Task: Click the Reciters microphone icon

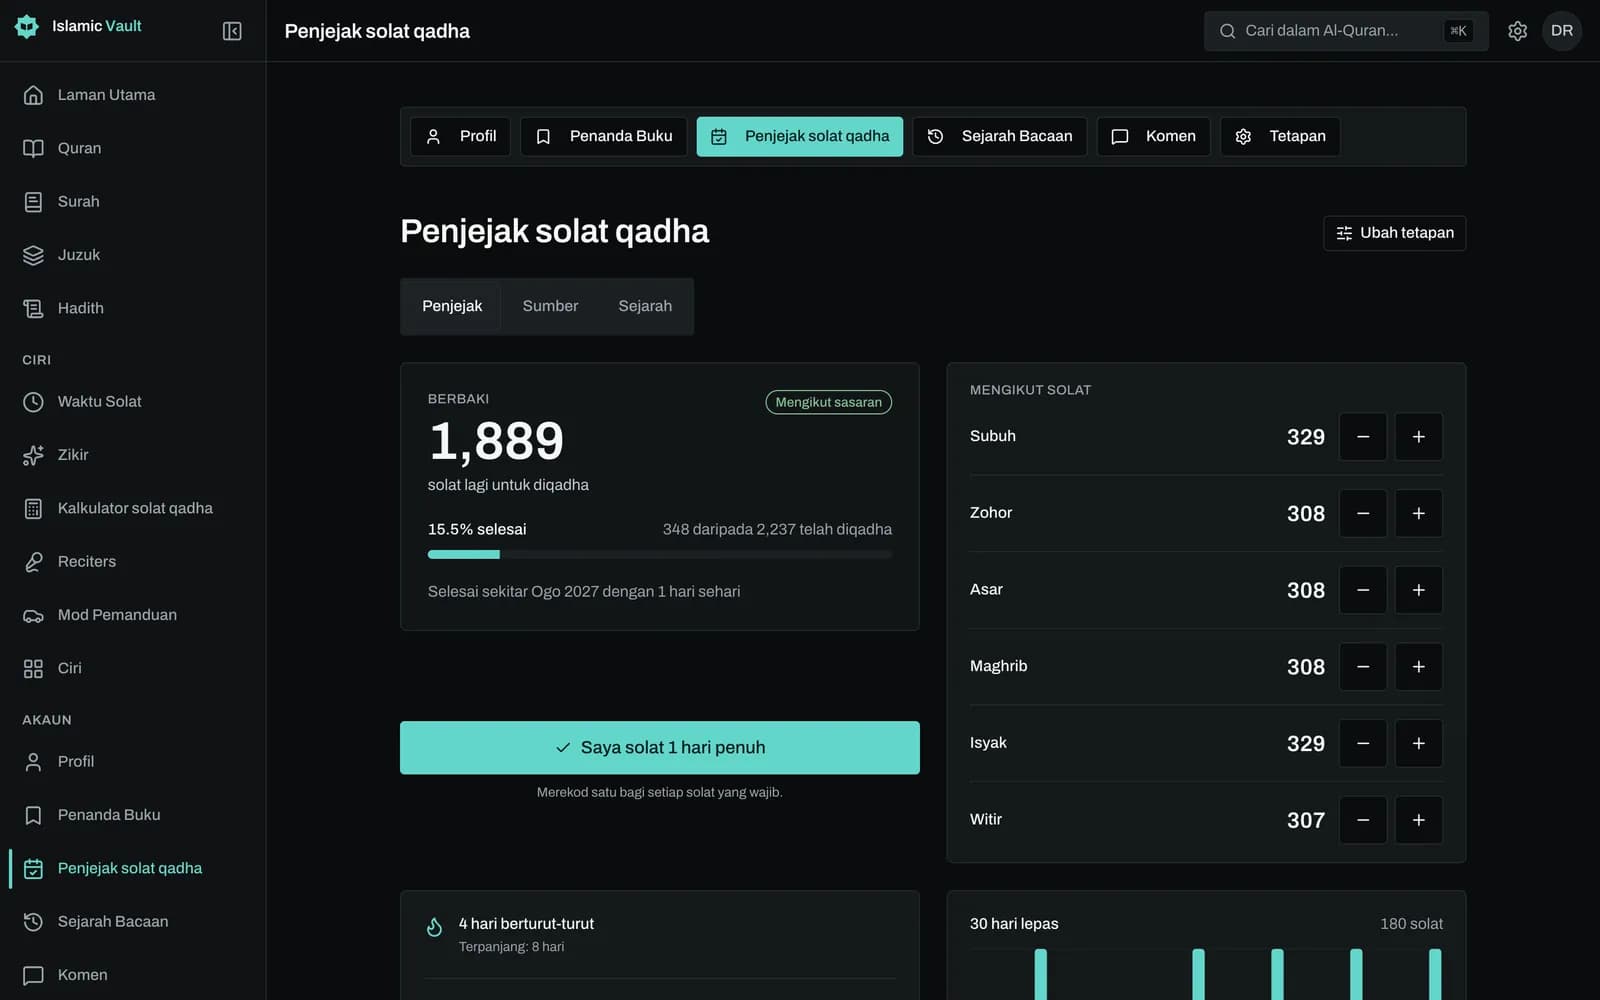Action: (33, 562)
